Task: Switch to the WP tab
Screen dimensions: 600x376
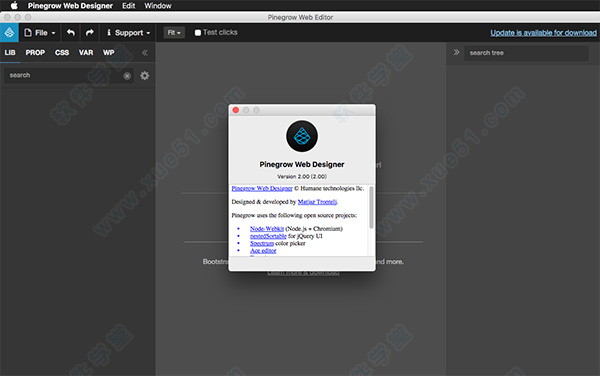Action: coord(109,53)
